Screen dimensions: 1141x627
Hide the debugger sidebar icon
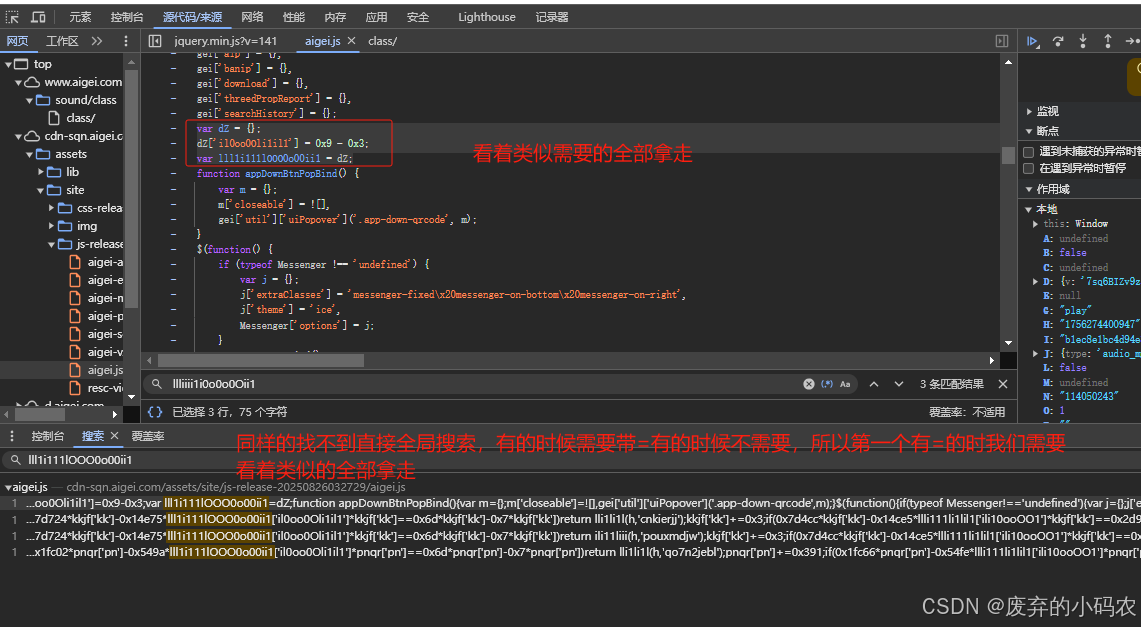1002,41
